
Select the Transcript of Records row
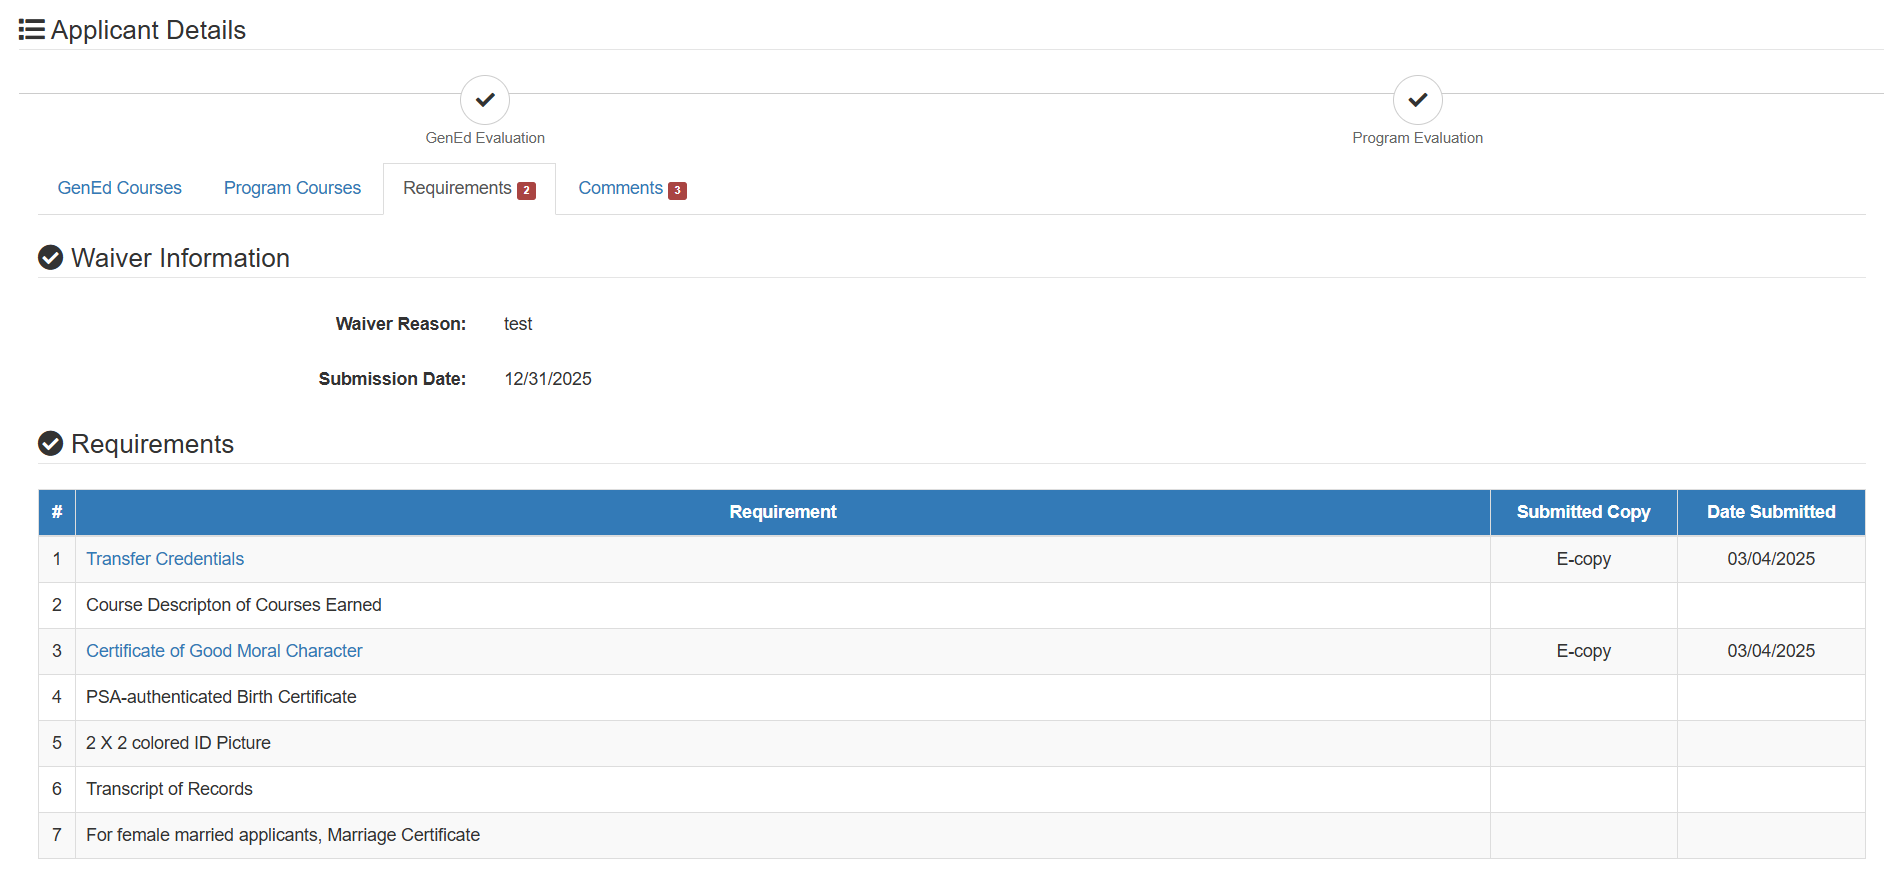[952, 789]
